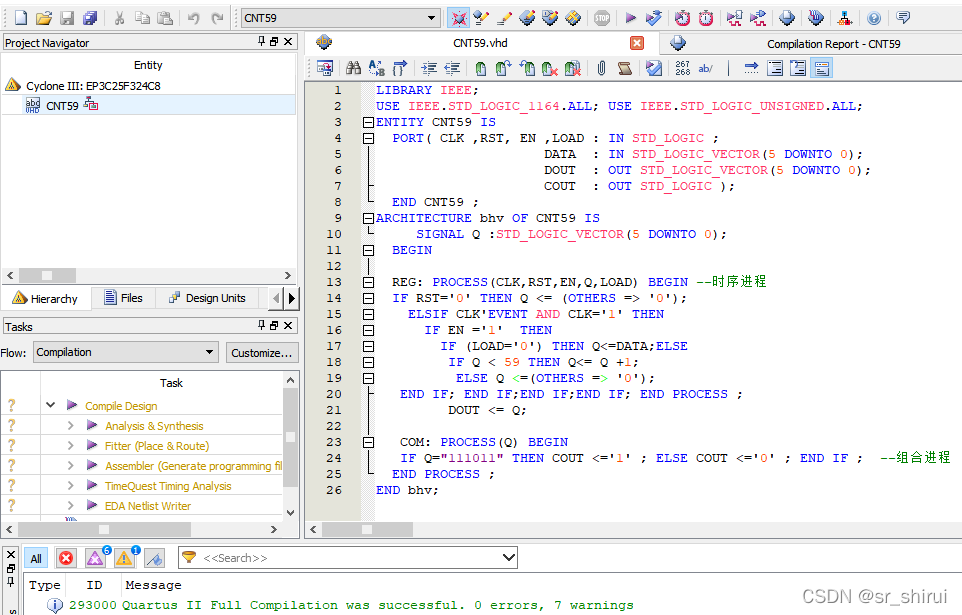Screen dimensions: 962x615
Task: Create a new file from the toolbar
Action: pyautogui.click(x=21, y=18)
